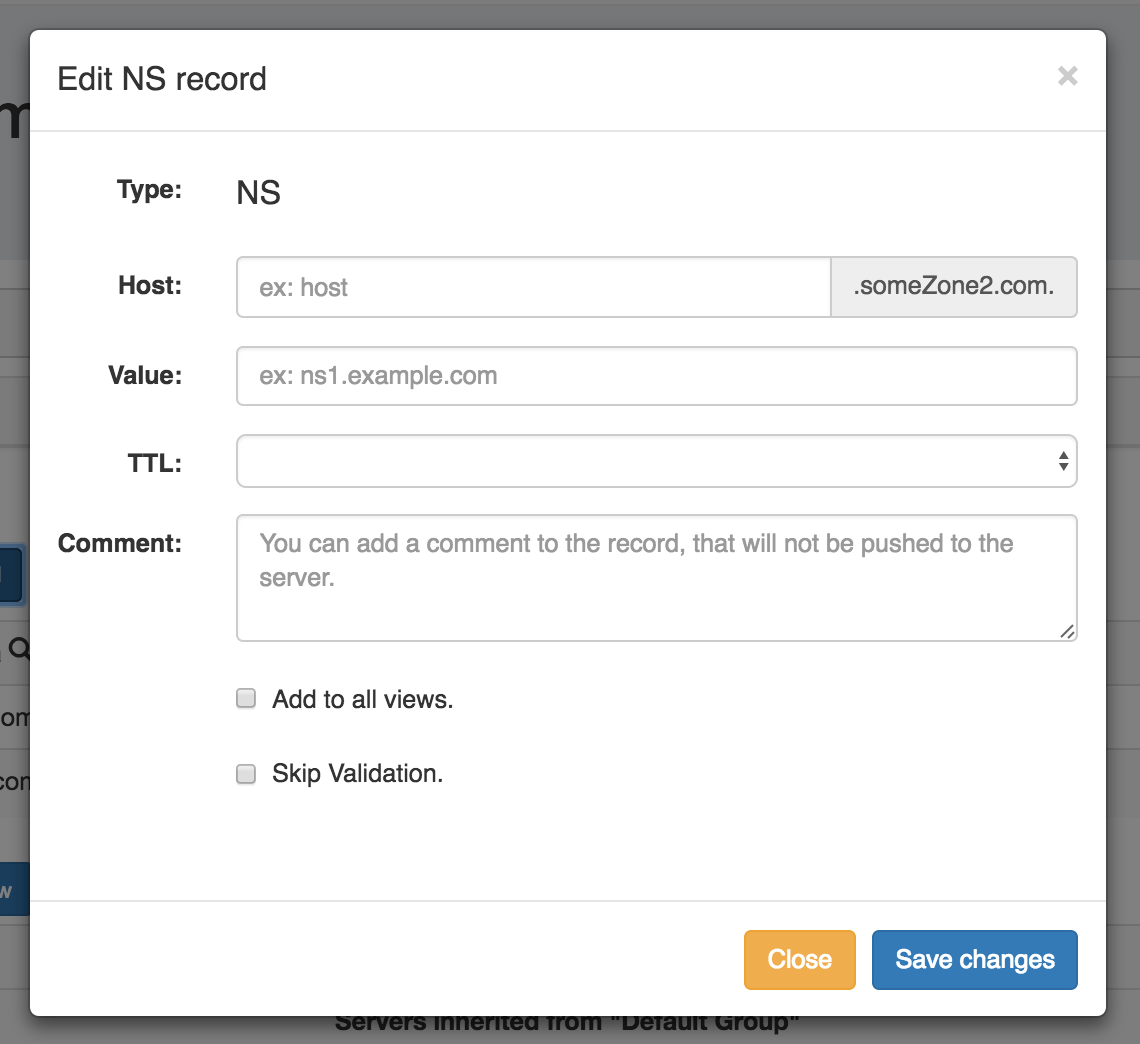Click the "Add to all views." label text
1140x1044 pixels.
click(x=362, y=699)
